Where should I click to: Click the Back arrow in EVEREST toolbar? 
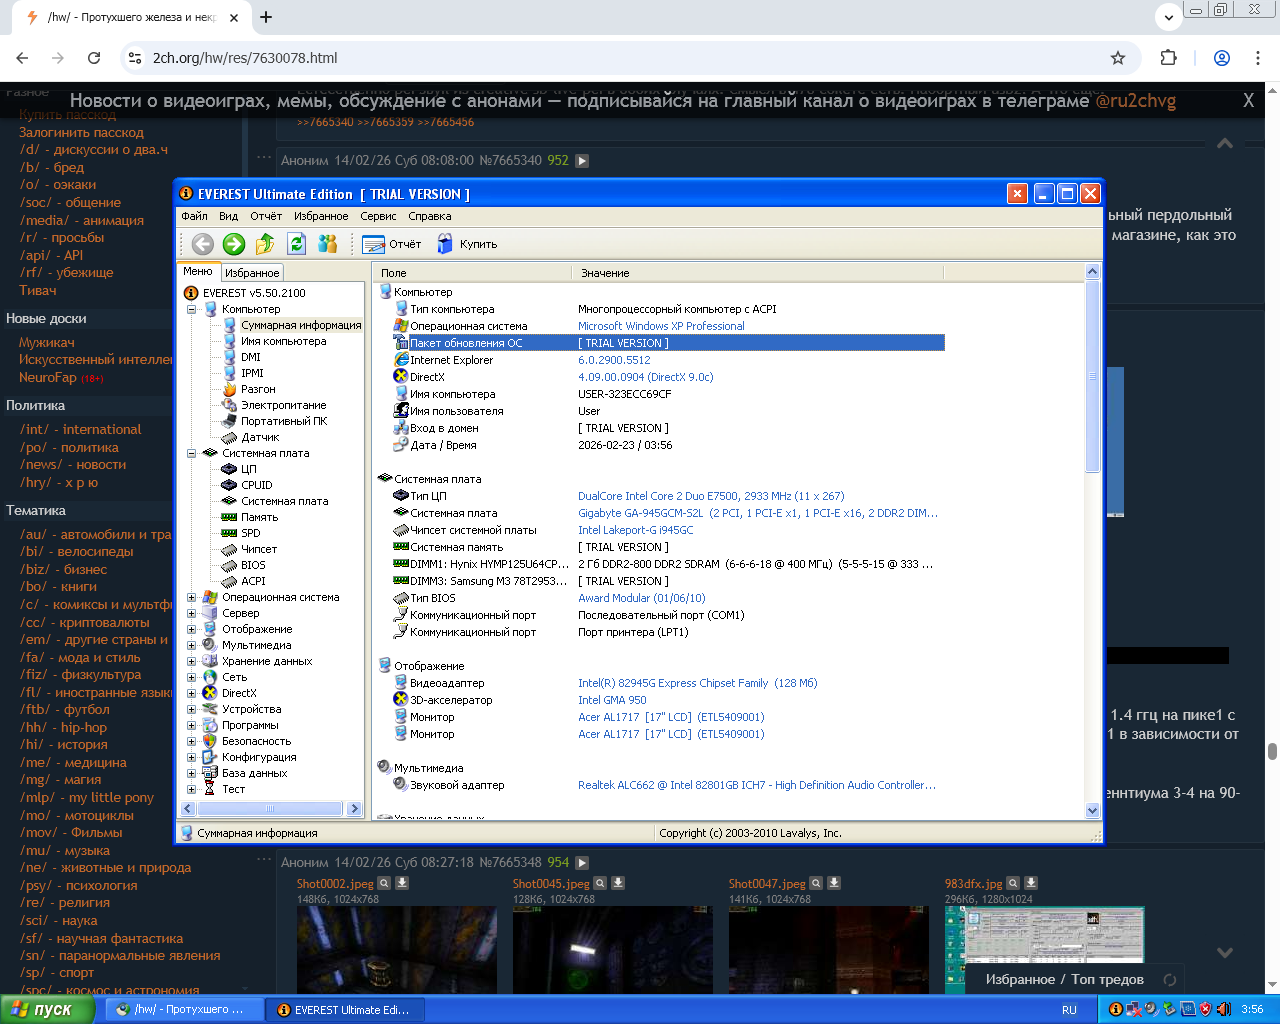pos(203,244)
